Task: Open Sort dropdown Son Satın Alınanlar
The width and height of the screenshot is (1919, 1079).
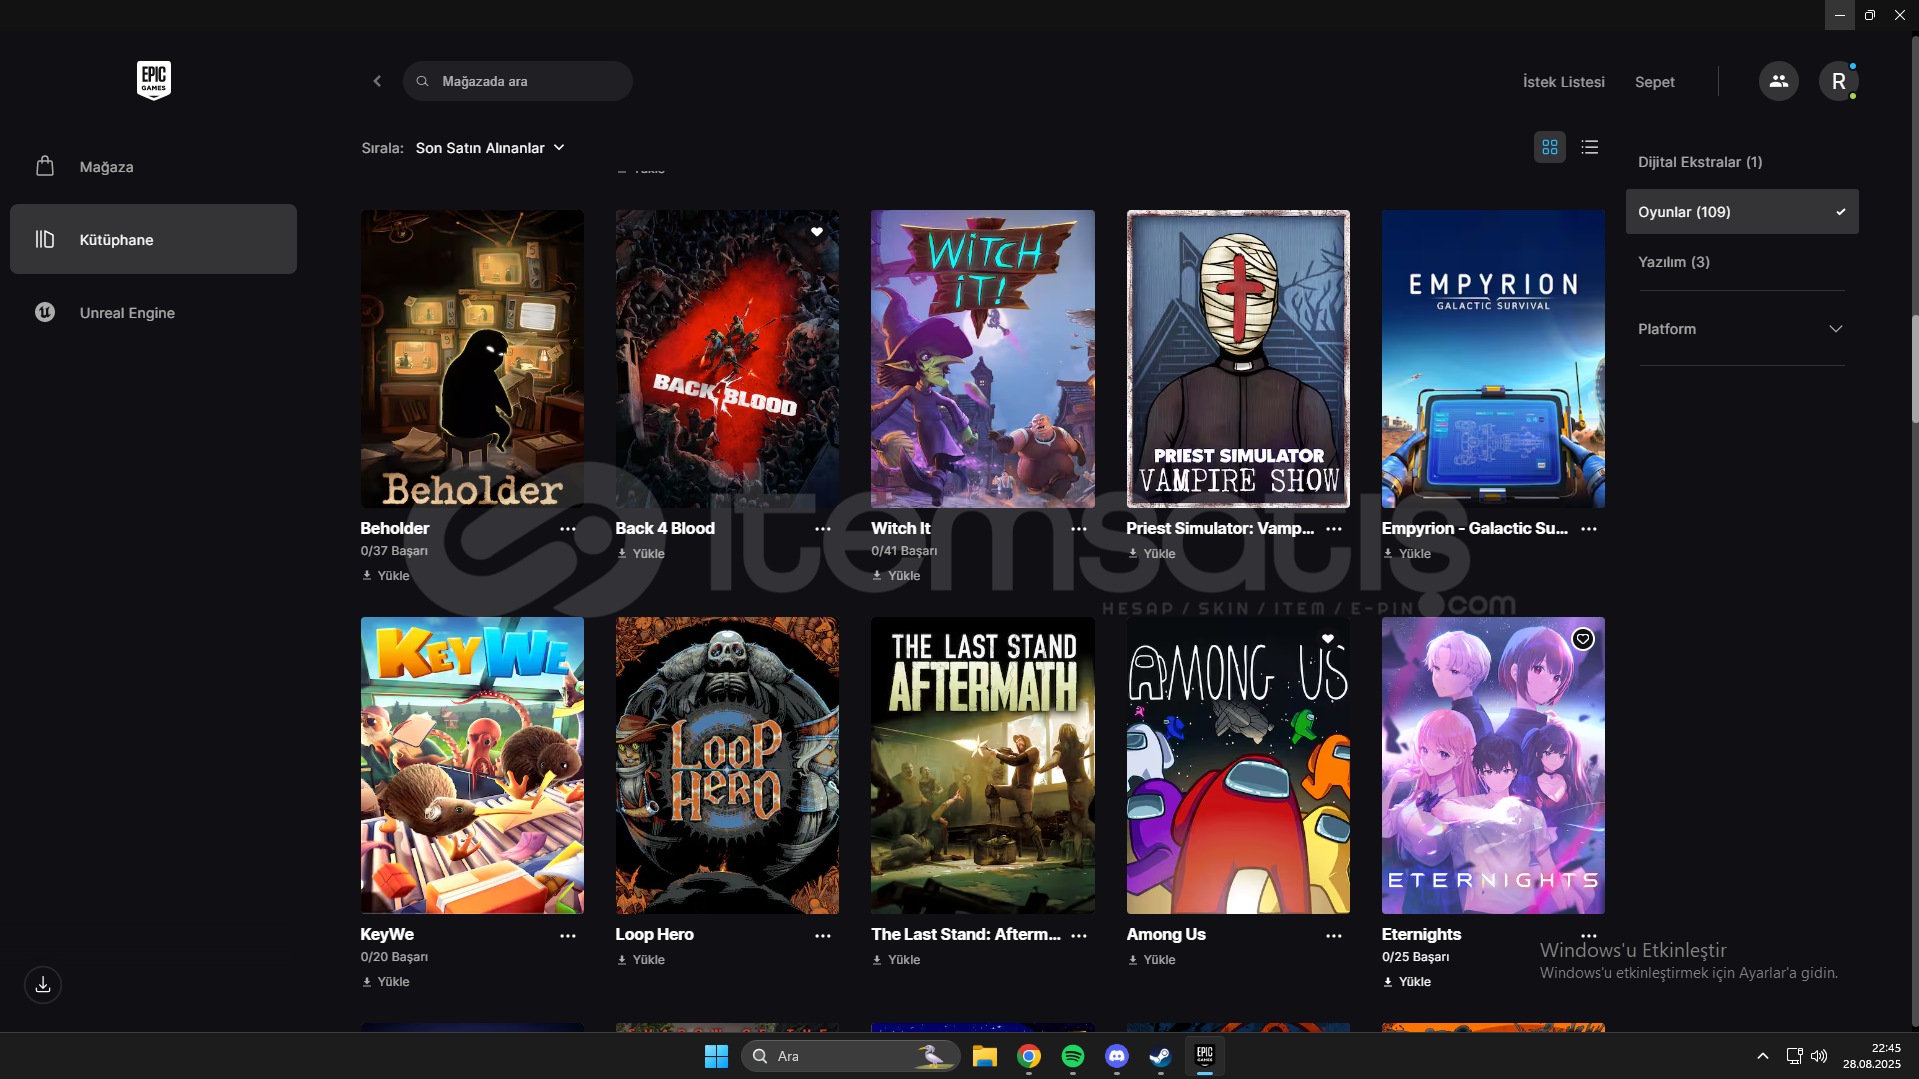Action: (x=490, y=148)
